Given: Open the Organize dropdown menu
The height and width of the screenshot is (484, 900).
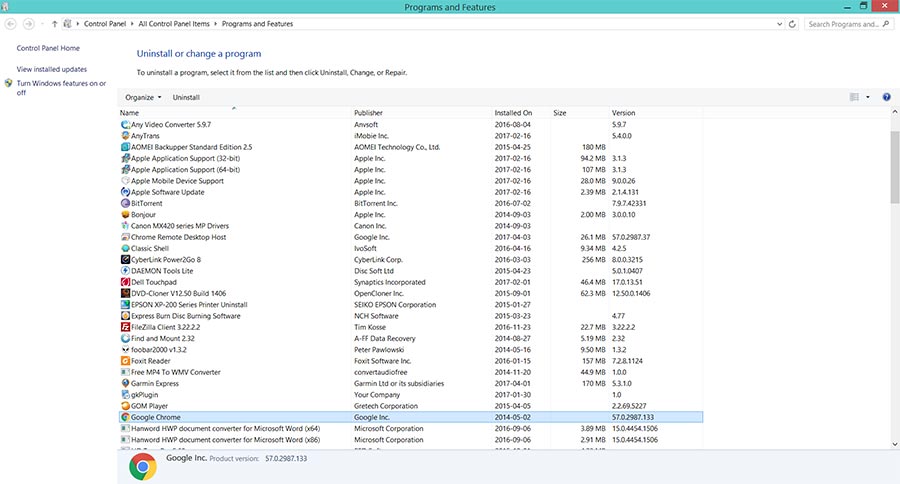Looking at the screenshot, I should coord(143,98).
